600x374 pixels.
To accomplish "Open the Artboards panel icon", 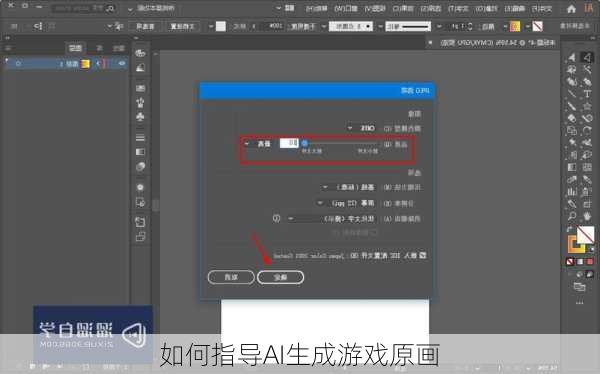I will (140, 237).
